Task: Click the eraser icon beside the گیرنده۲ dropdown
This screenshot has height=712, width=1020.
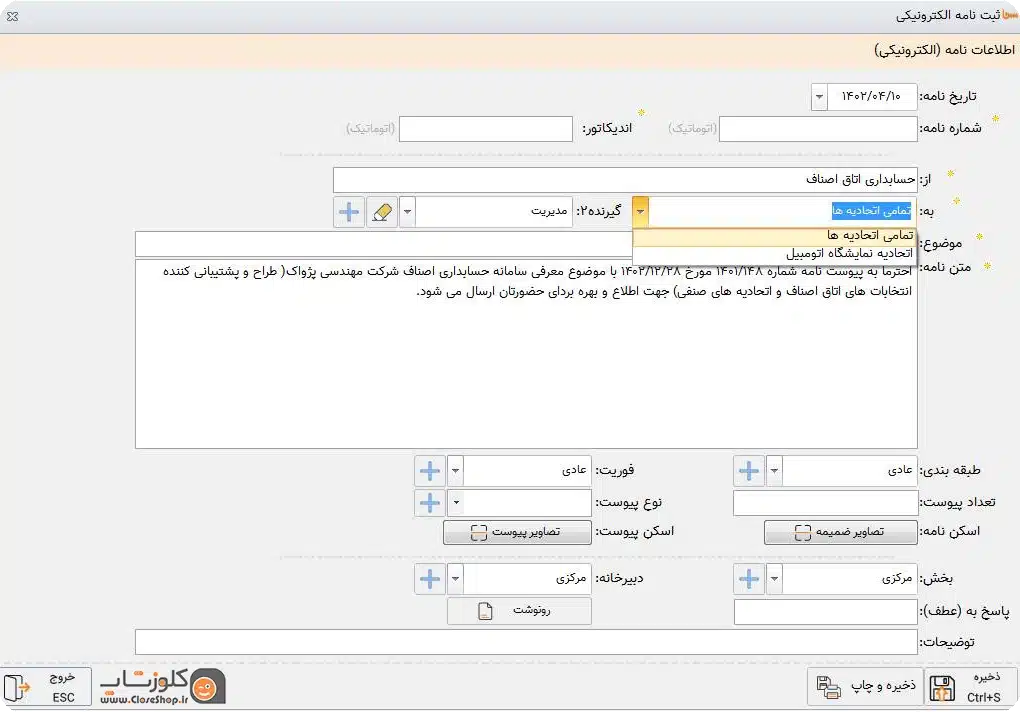Action: (382, 211)
